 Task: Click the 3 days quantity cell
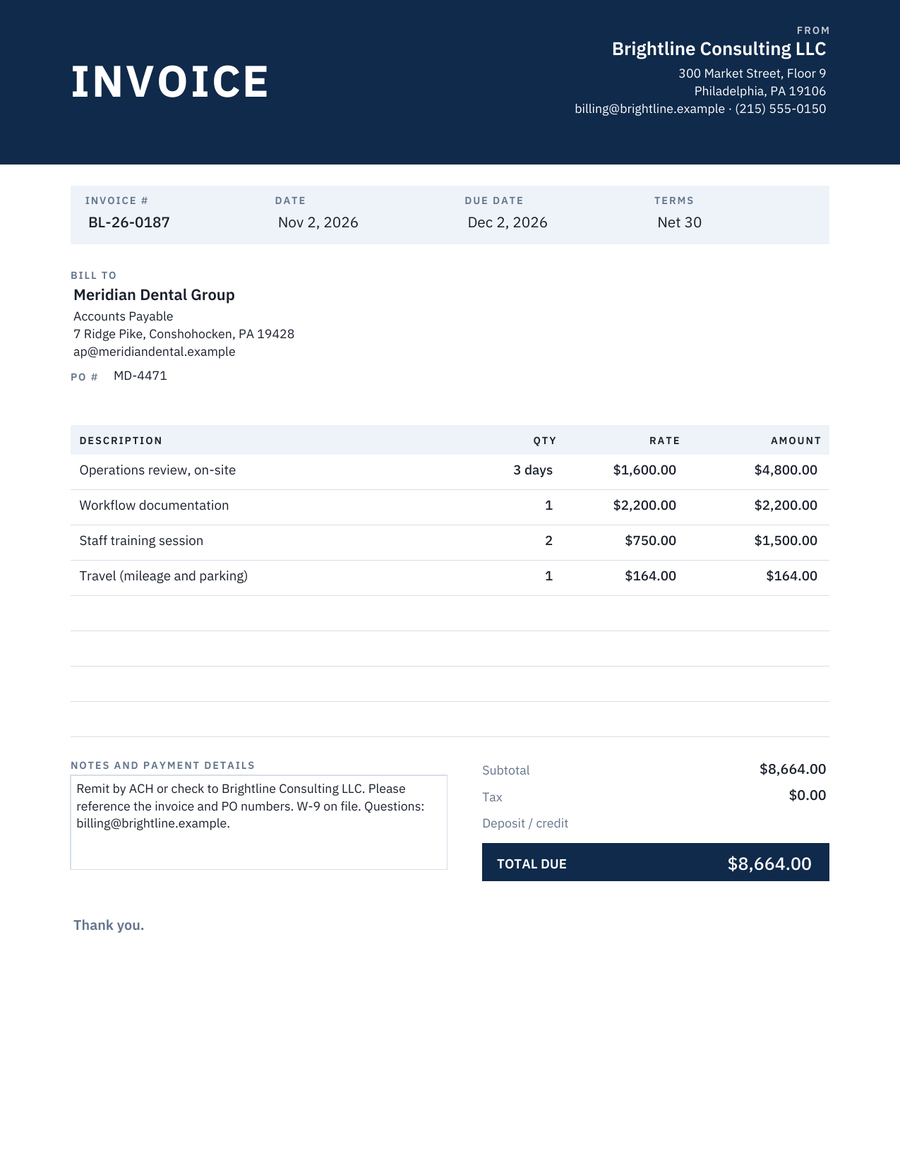(x=533, y=470)
